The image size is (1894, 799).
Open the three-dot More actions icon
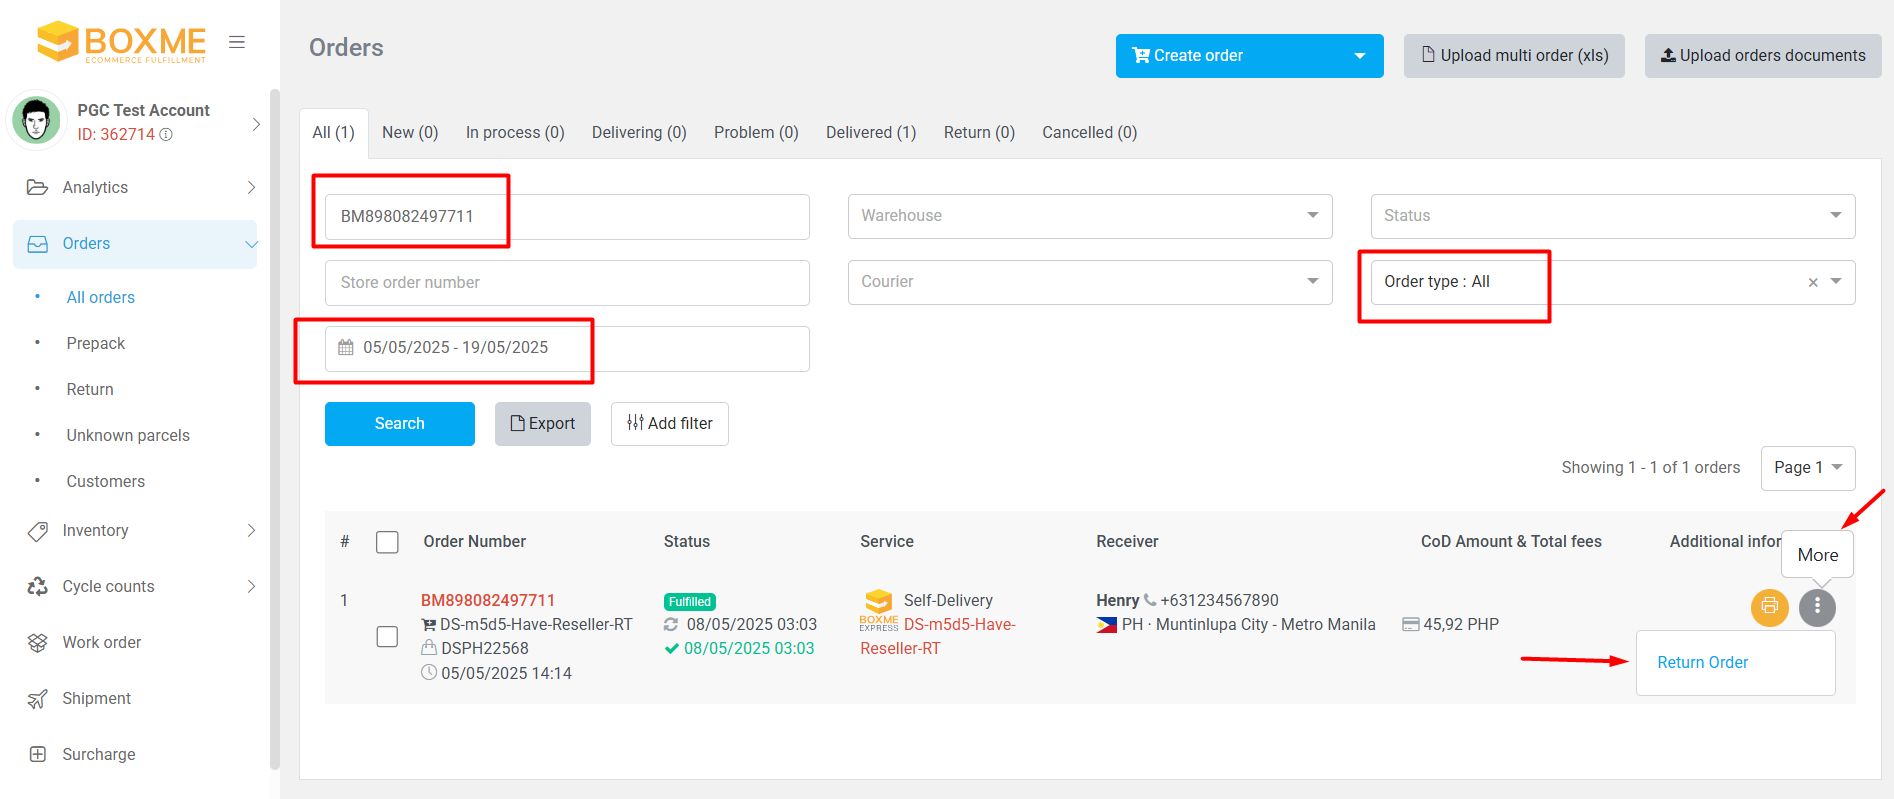1817,606
